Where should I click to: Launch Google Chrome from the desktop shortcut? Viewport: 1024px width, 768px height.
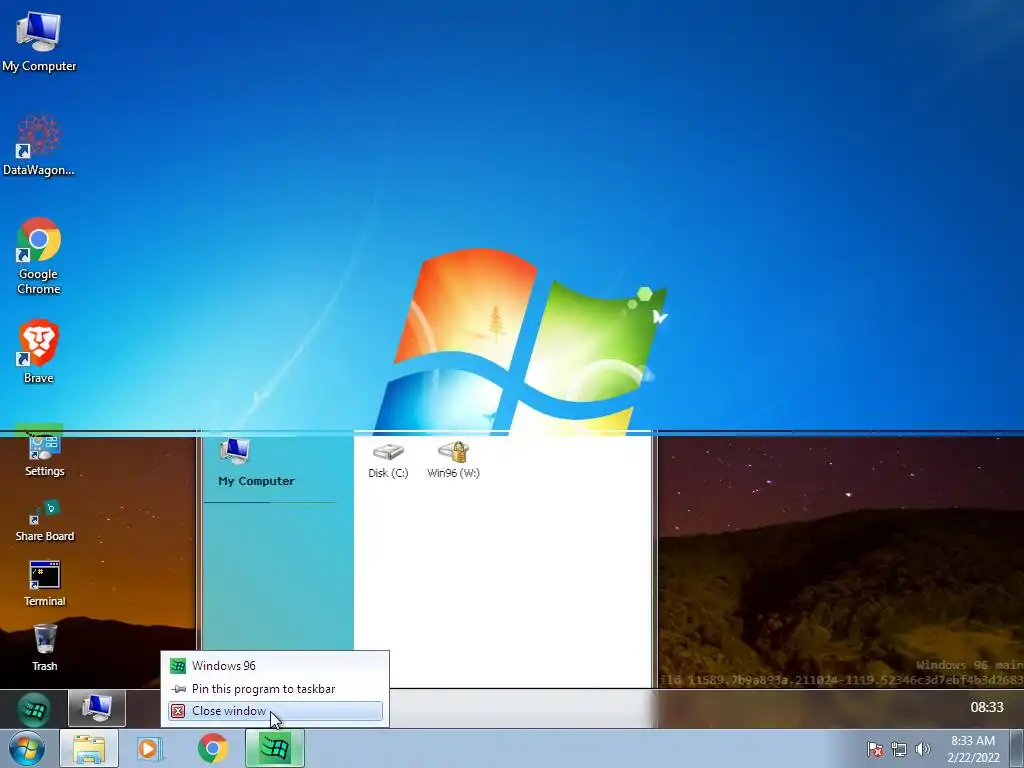click(39, 256)
